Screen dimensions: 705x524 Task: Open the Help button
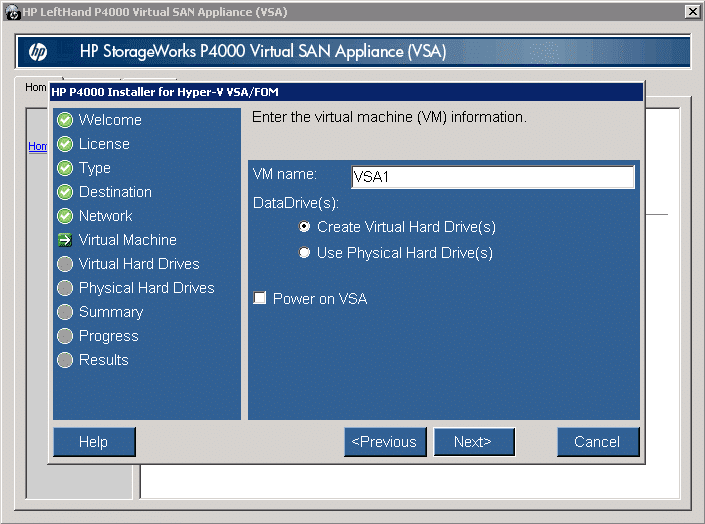point(94,442)
